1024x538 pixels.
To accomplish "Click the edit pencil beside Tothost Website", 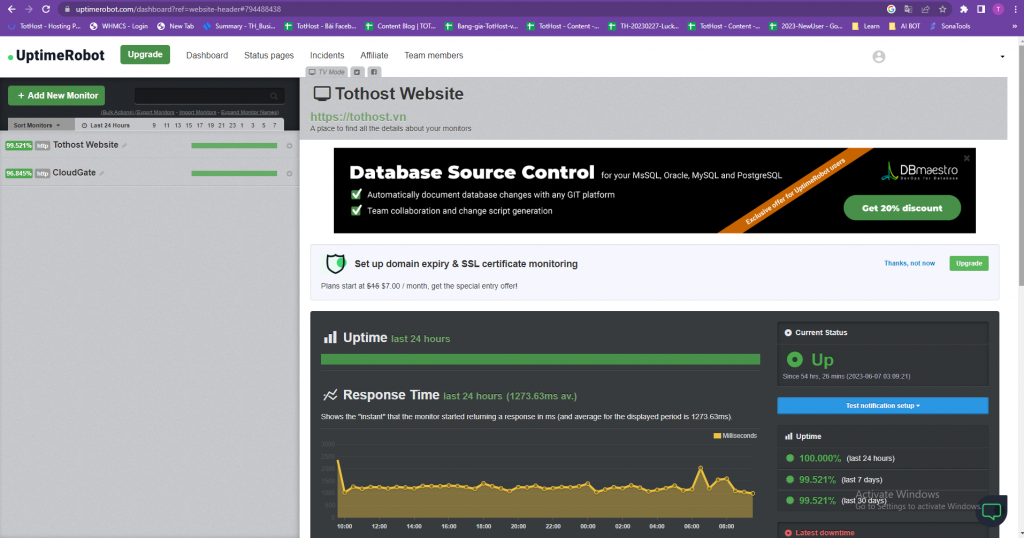I will coord(124,146).
